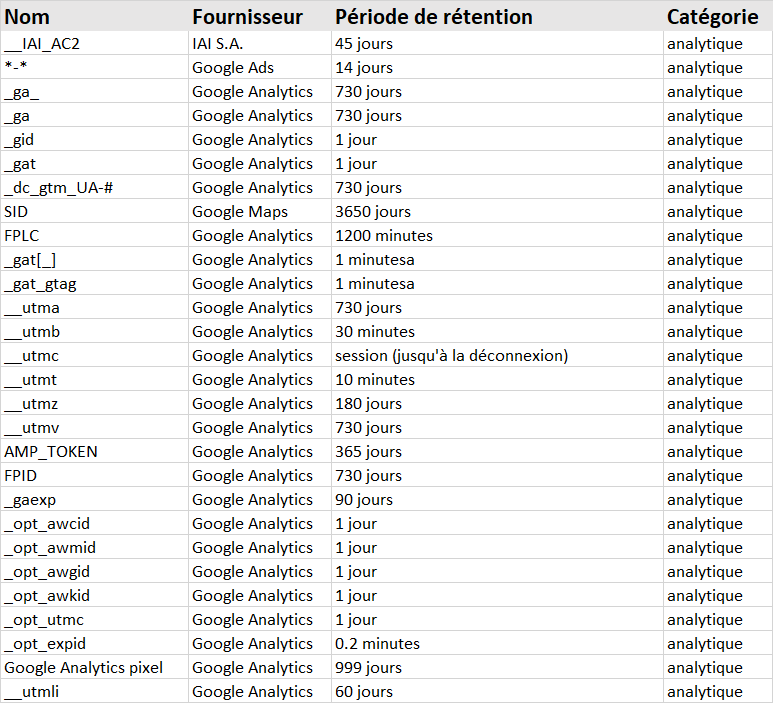Screen dimensions: 773x703
Task: Select the Période de rétention column header
Action: (x=433, y=17)
